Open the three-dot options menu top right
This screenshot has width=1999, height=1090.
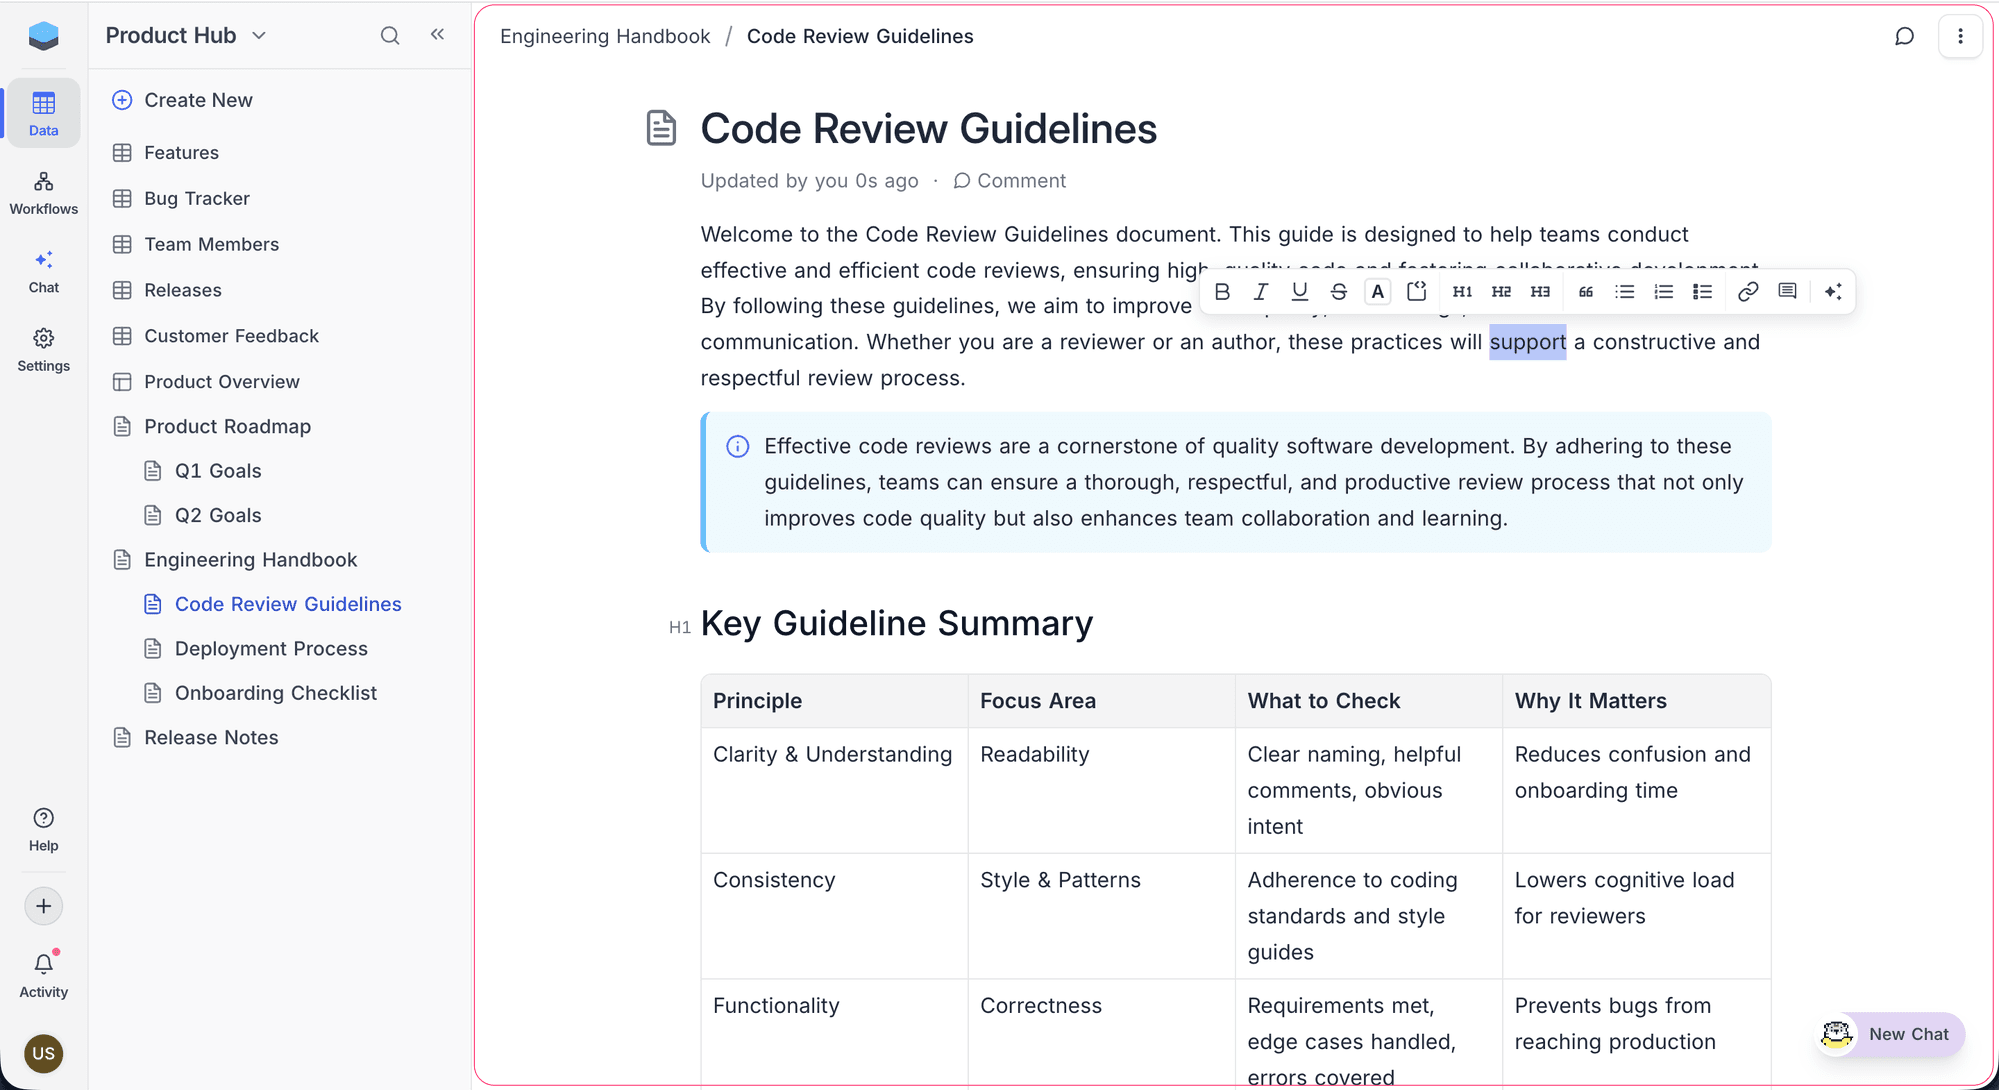(1960, 35)
